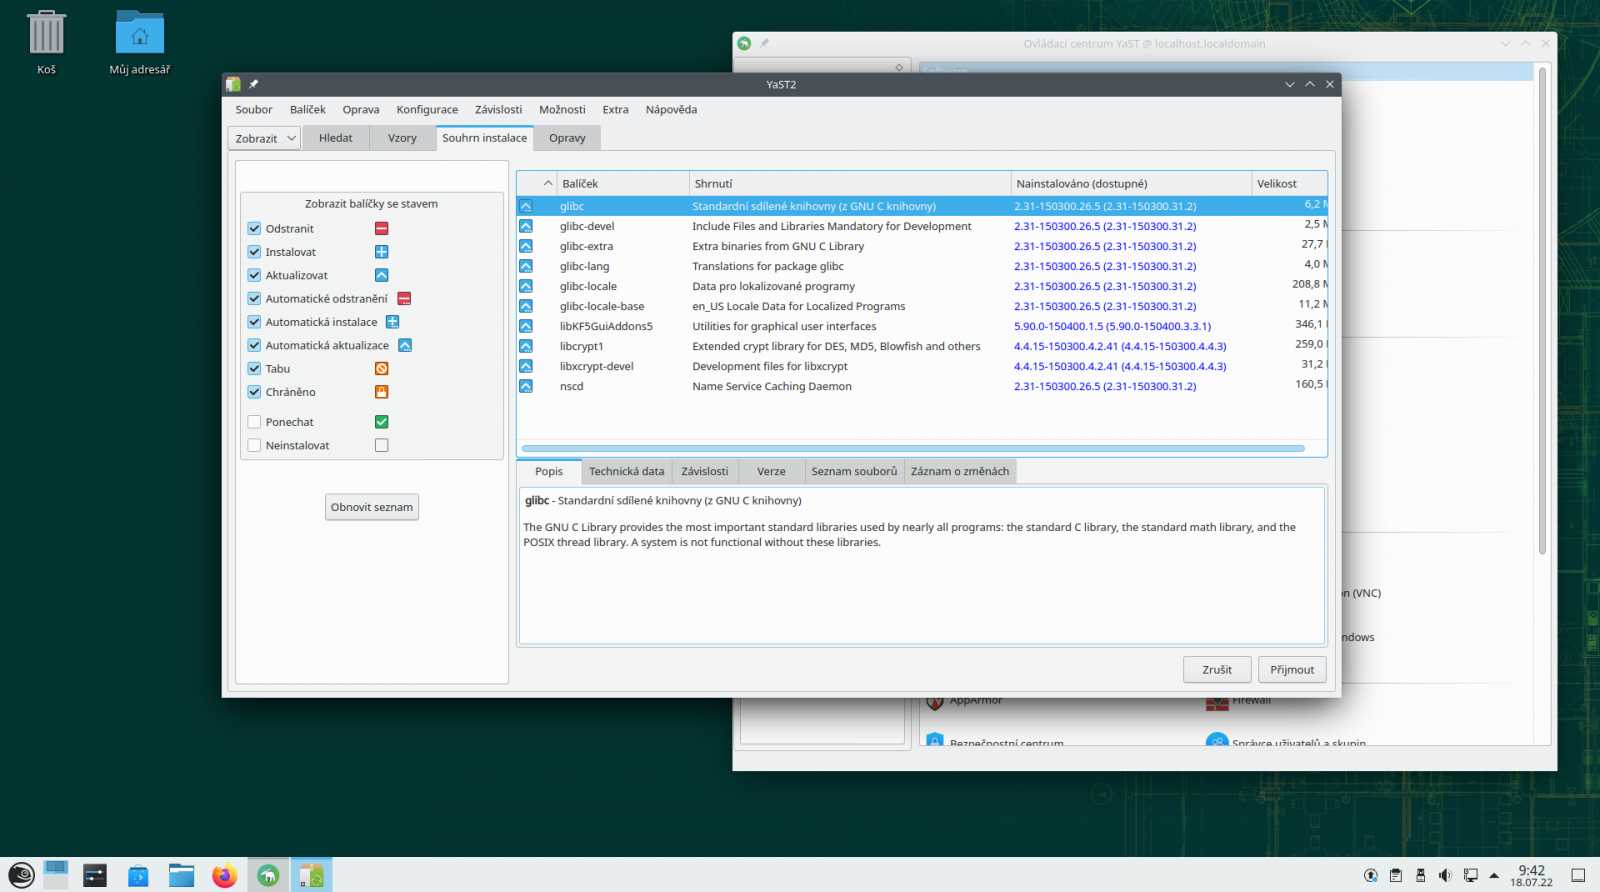The image size is (1600, 892).
Task: Uncheck the Tabu checkbox
Action: pyautogui.click(x=254, y=369)
